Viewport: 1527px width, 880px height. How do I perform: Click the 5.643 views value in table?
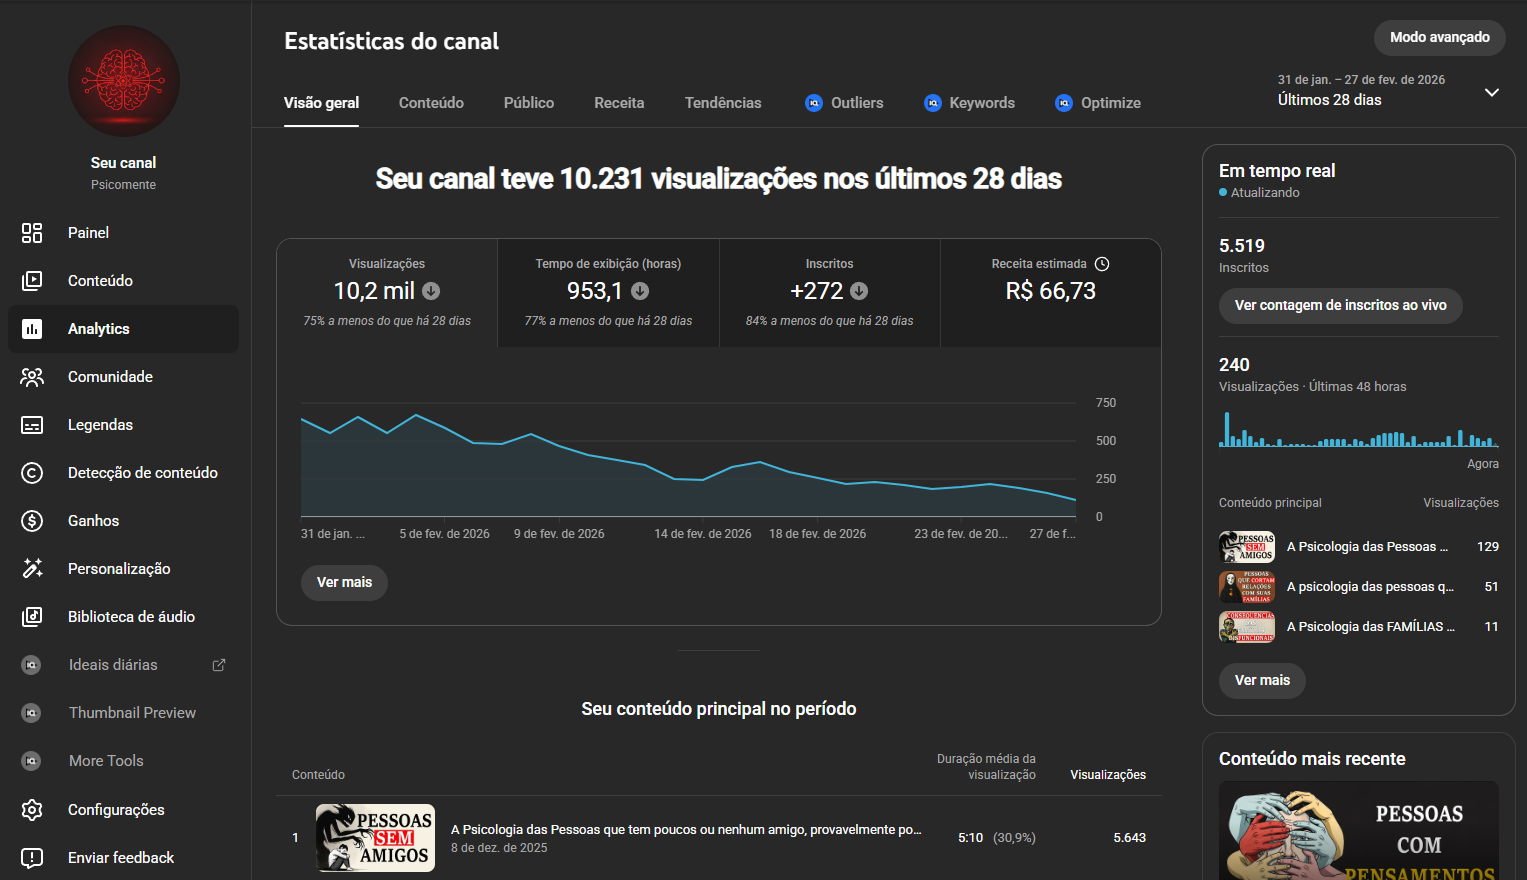pos(1130,838)
